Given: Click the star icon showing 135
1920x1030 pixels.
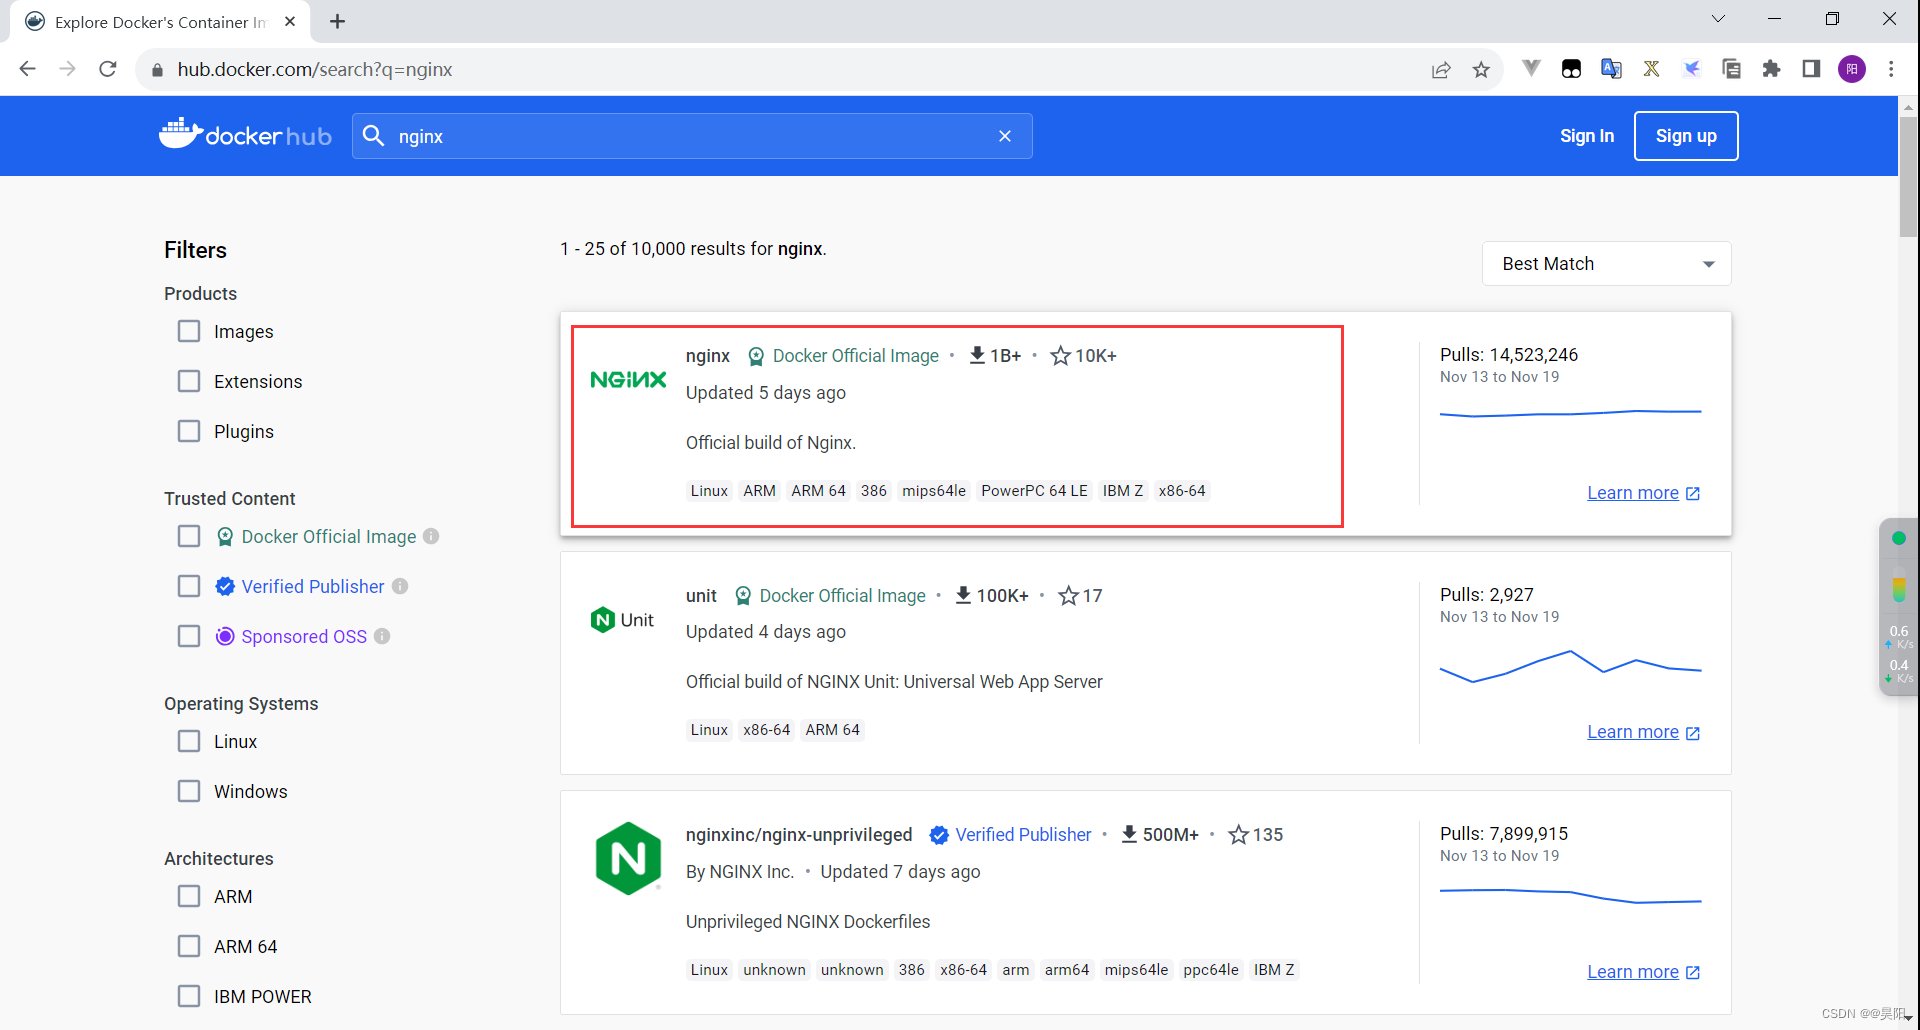Looking at the screenshot, I should tap(1238, 835).
